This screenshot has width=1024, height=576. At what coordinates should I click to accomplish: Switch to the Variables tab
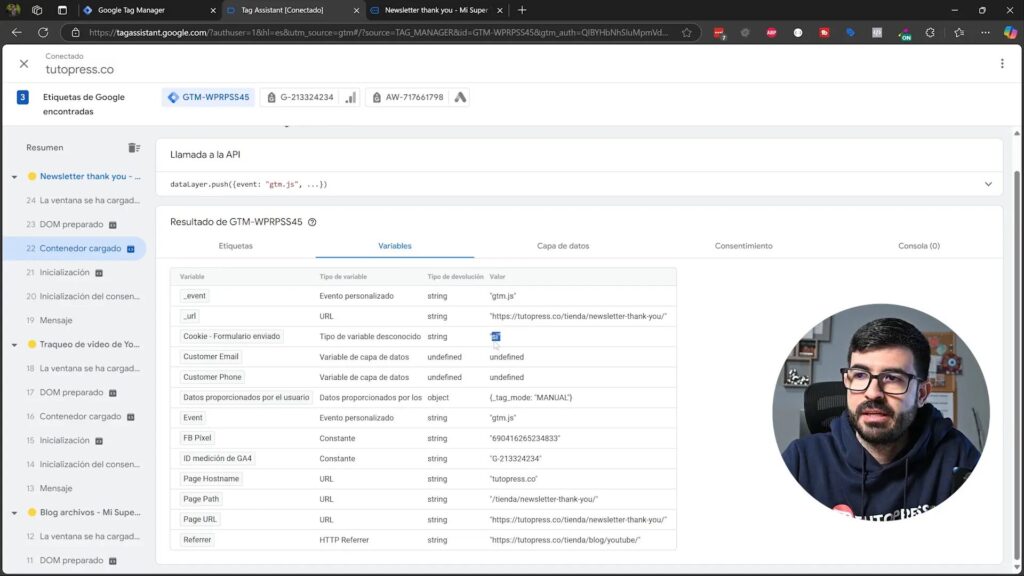394,246
